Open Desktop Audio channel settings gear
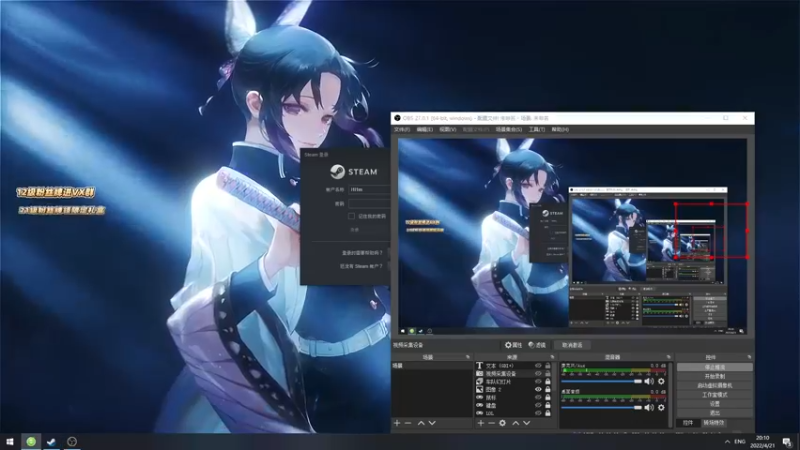This screenshot has width=800, height=450. 661,408
